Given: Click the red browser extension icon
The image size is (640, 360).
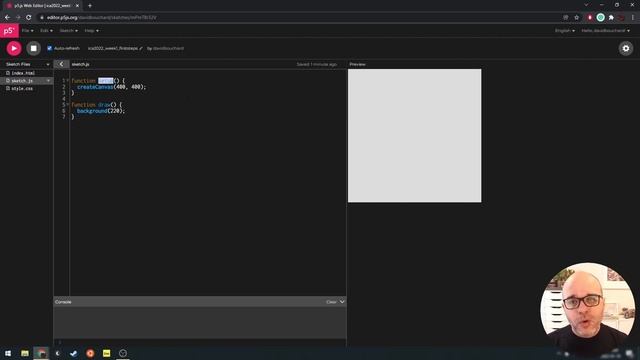Looking at the screenshot, I should pos(589,18).
